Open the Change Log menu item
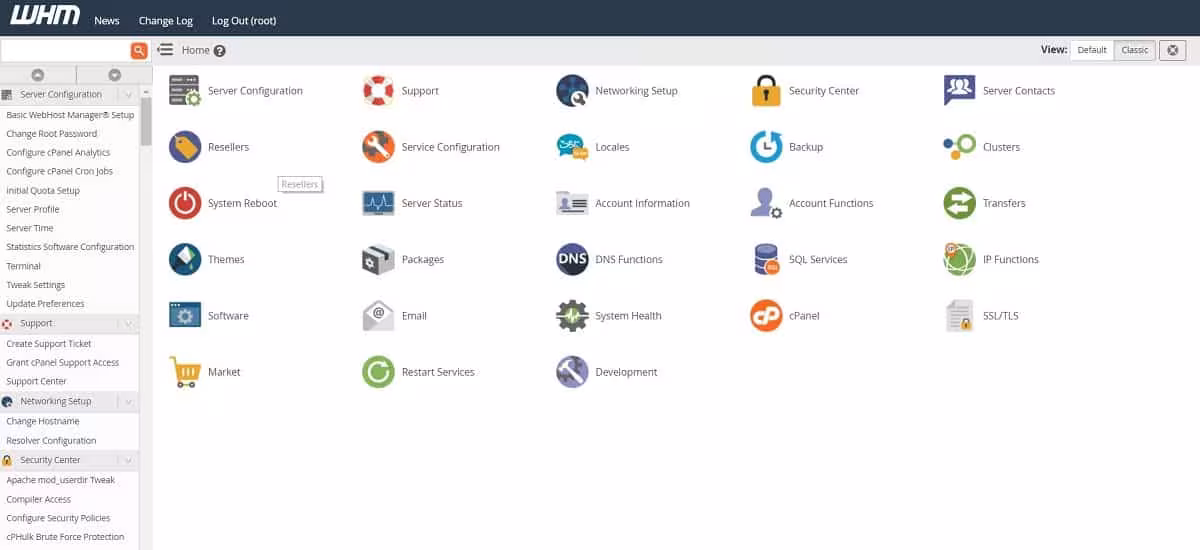The width and height of the screenshot is (1200, 550). point(166,20)
